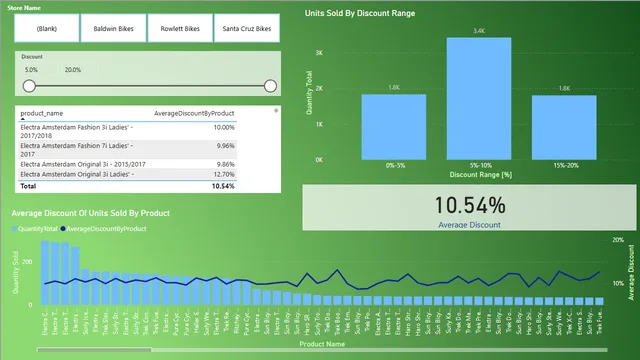Select Electra Amsterdam Fashion 3i Ladies' row
The image size is (640, 360).
(x=127, y=131)
